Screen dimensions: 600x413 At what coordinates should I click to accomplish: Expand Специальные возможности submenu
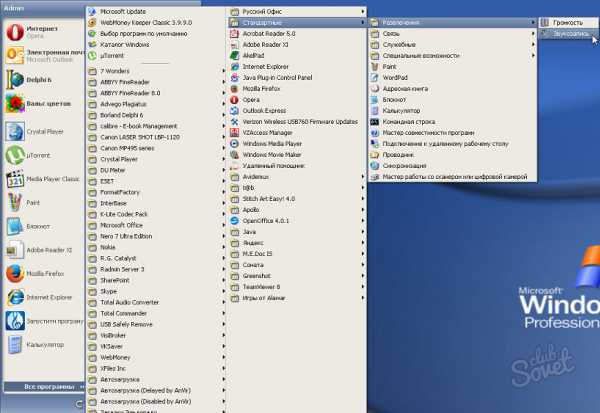point(452,56)
